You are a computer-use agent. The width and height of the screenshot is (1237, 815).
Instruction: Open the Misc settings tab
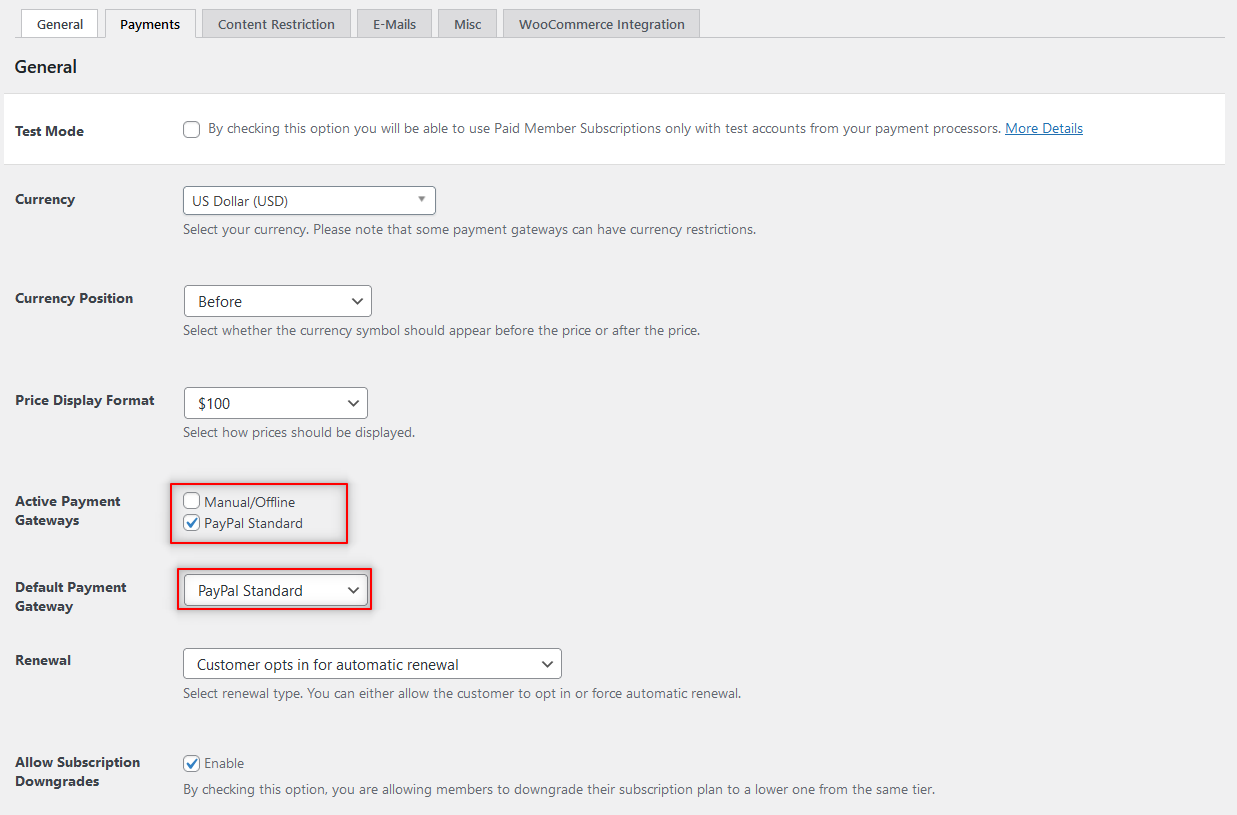pyautogui.click(x=467, y=24)
